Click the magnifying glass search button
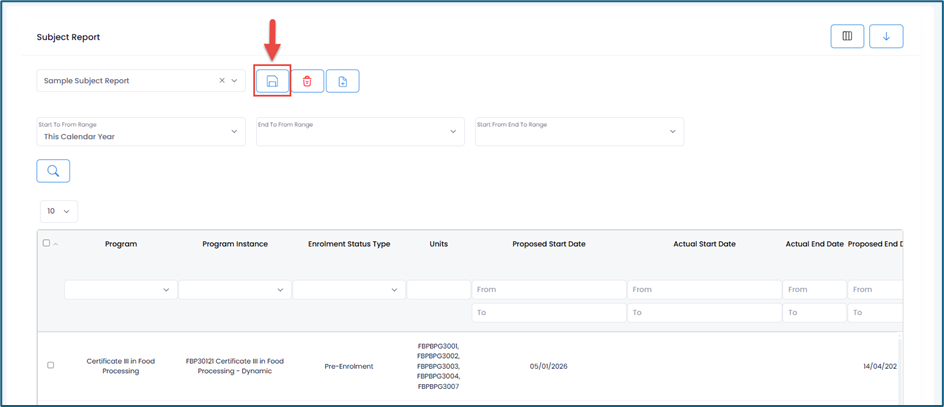The image size is (944, 407). tap(53, 171)
